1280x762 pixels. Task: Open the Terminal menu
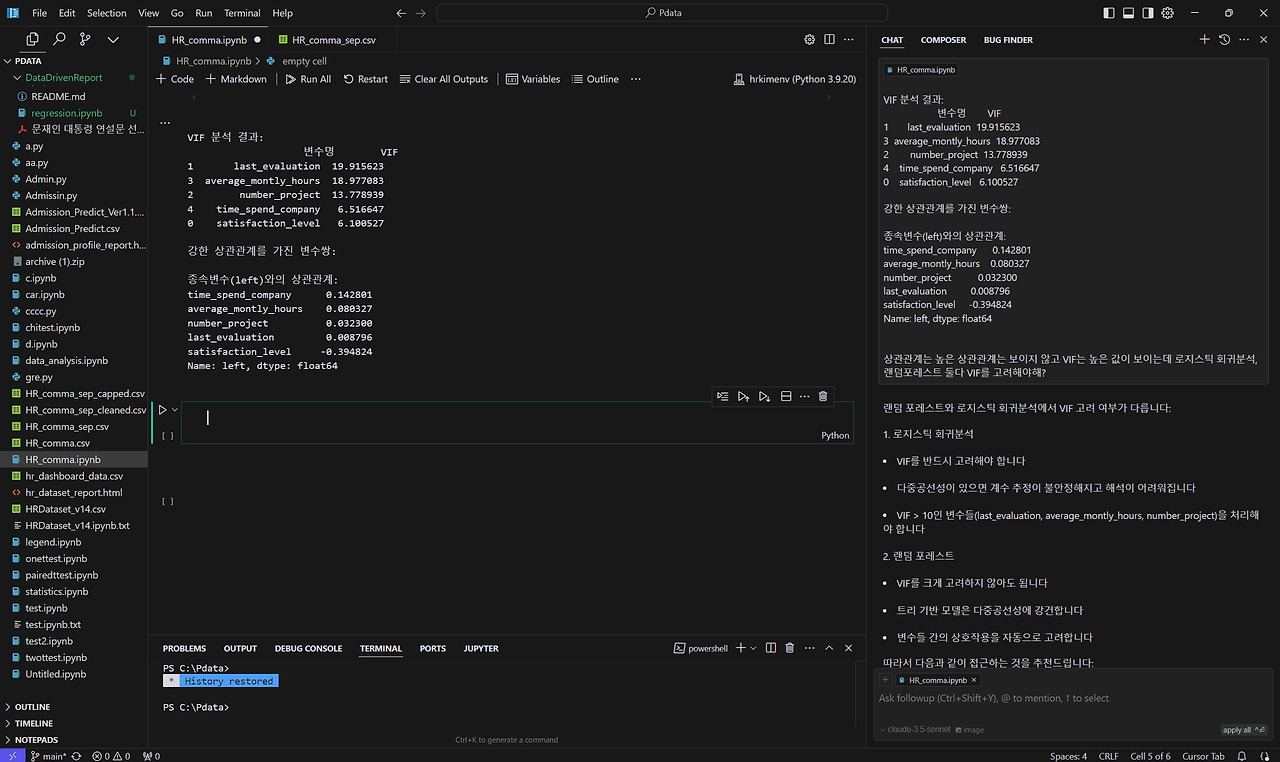click(241, 13)
